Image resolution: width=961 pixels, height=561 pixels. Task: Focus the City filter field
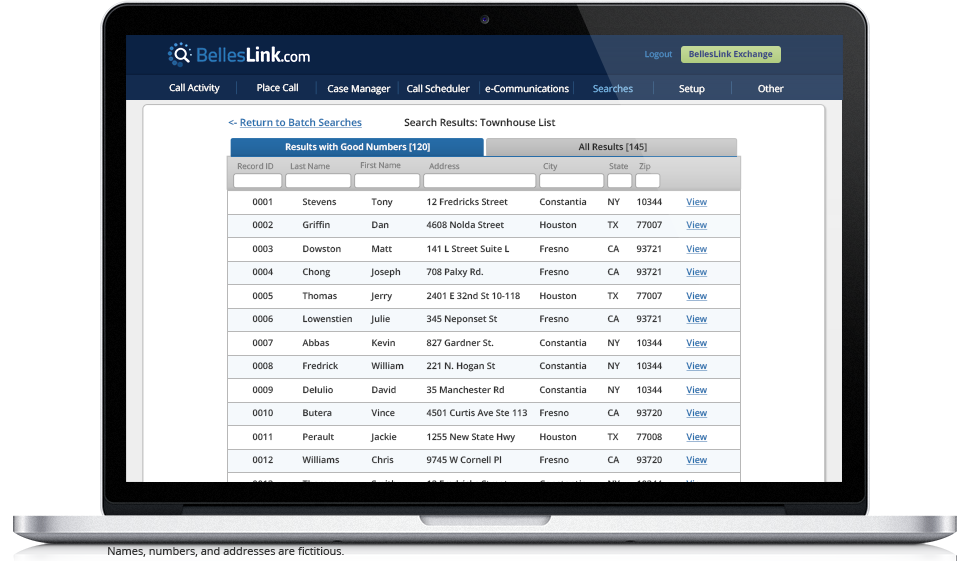pyautogui.click(x=571, y=180)
